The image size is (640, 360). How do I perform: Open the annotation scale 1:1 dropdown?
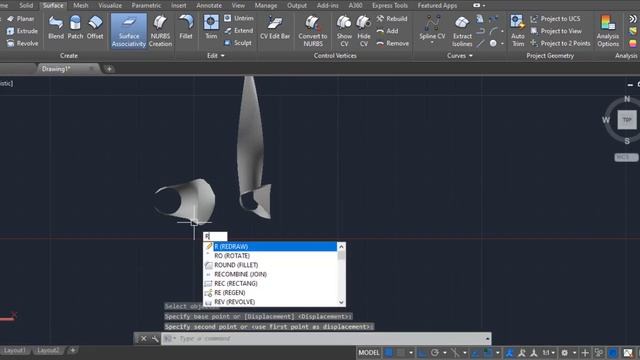tap(548, 353)
